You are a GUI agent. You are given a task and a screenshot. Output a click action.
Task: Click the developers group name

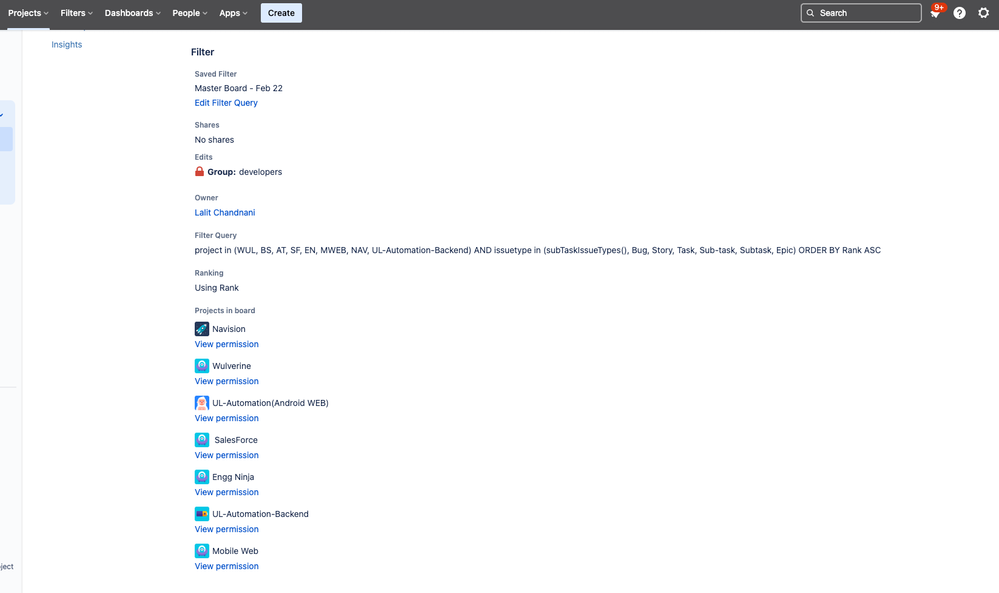[x=261, y=172]
